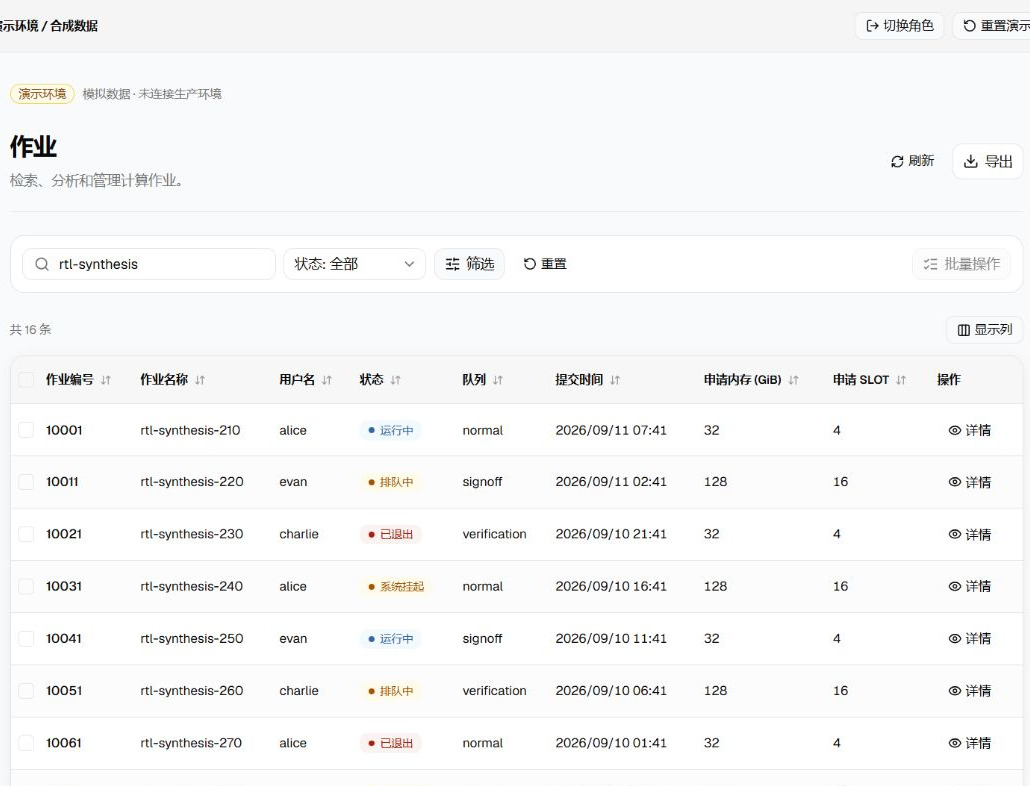Sort by 用户名 column sort icon
The image size is (1030, 786).
[x=326, y=380]
